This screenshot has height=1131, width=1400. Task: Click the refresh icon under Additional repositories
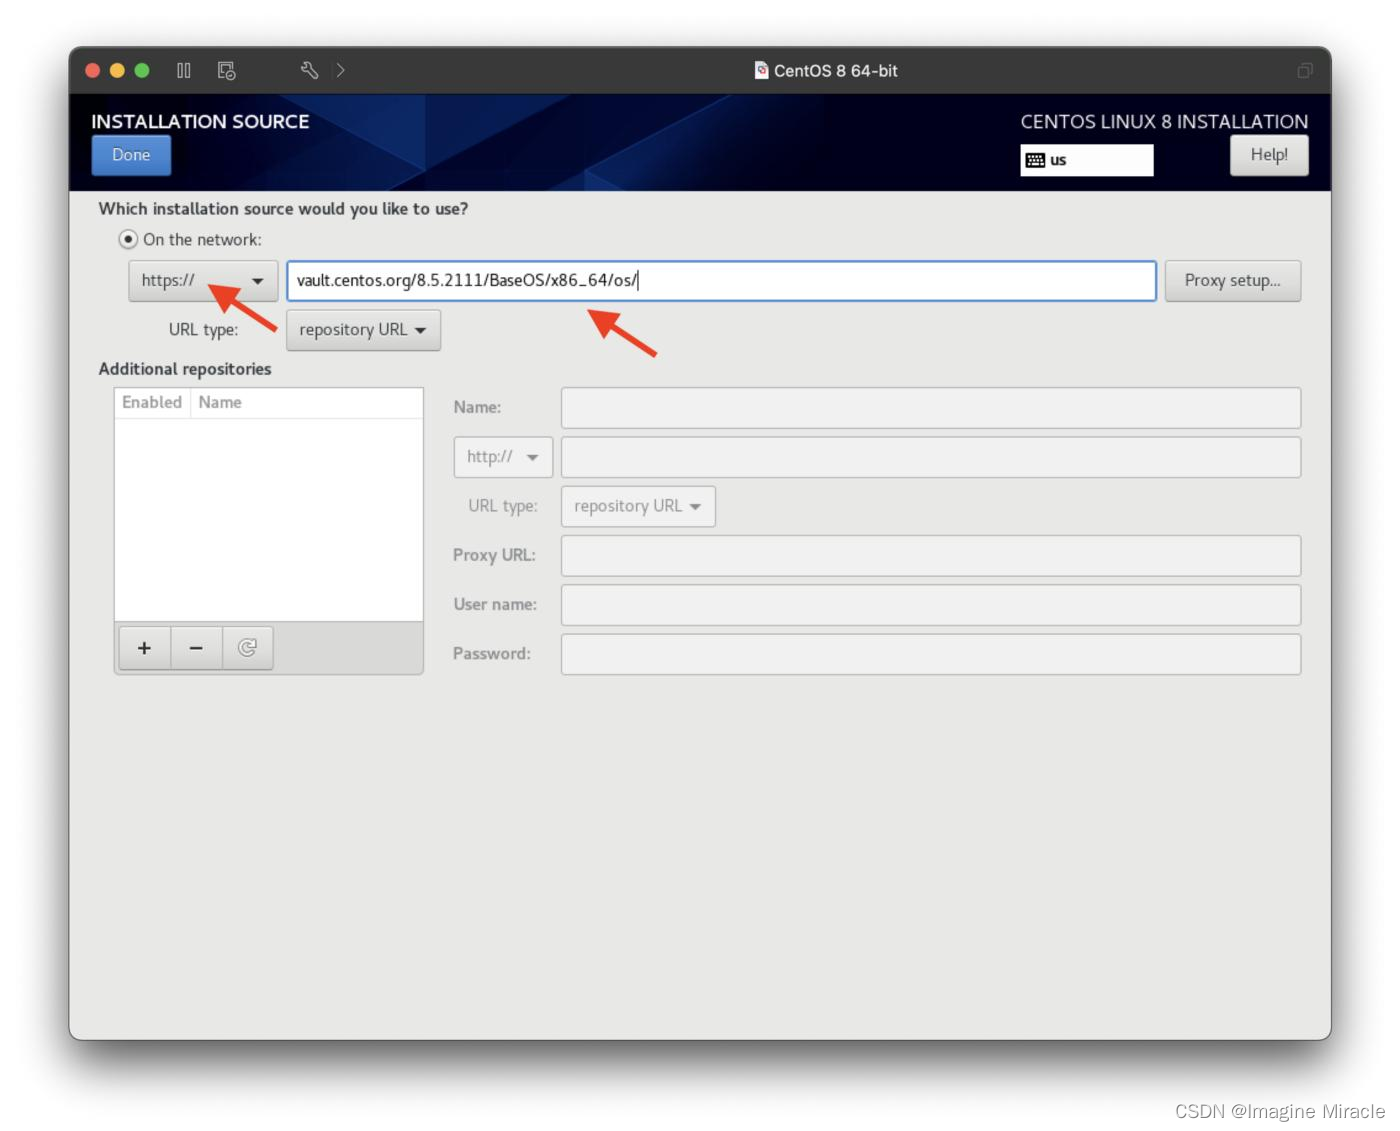pos(248,648)
